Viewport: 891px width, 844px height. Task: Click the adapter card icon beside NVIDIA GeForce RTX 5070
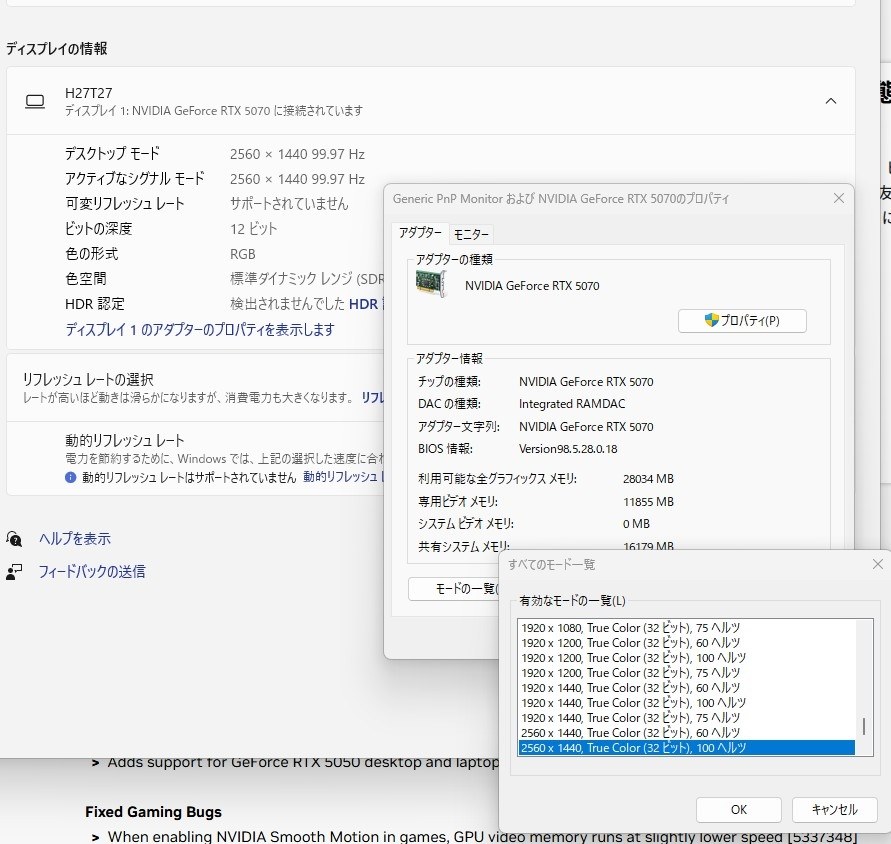coord(430,283)
